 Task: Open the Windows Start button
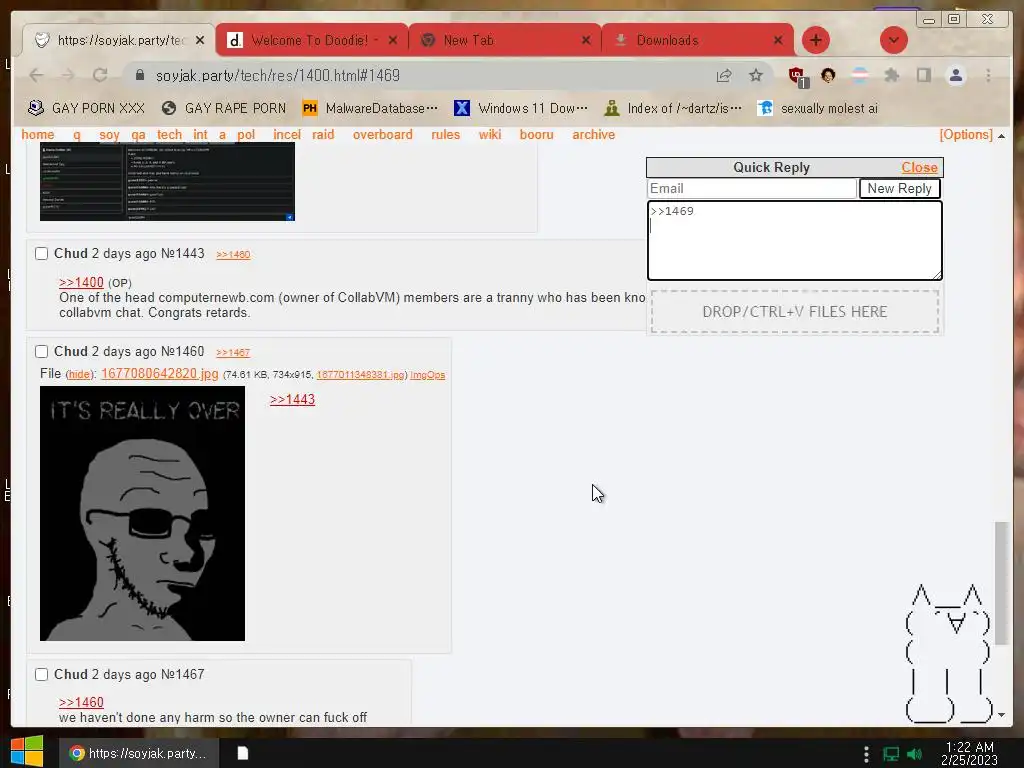27,752
